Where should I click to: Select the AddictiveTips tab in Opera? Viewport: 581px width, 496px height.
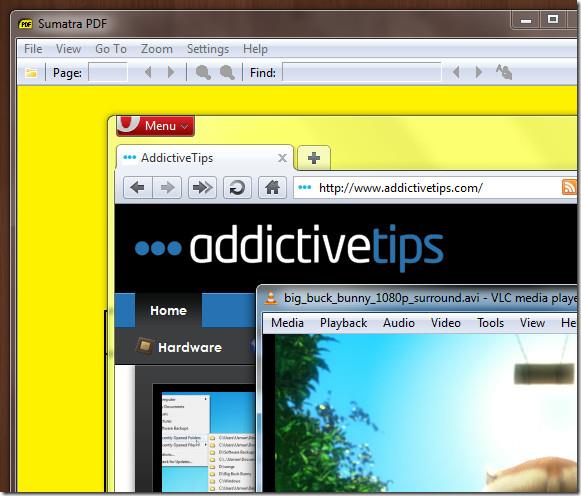pyautogui.click(x=205, y=158)
